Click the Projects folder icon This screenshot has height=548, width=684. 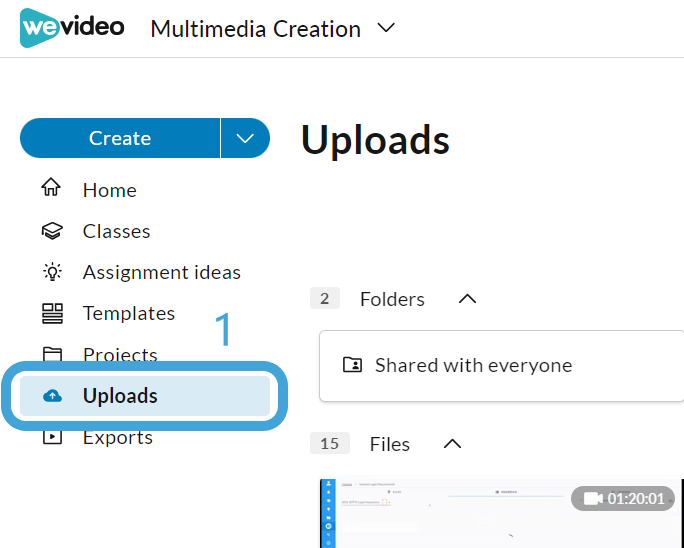(52, 354)
